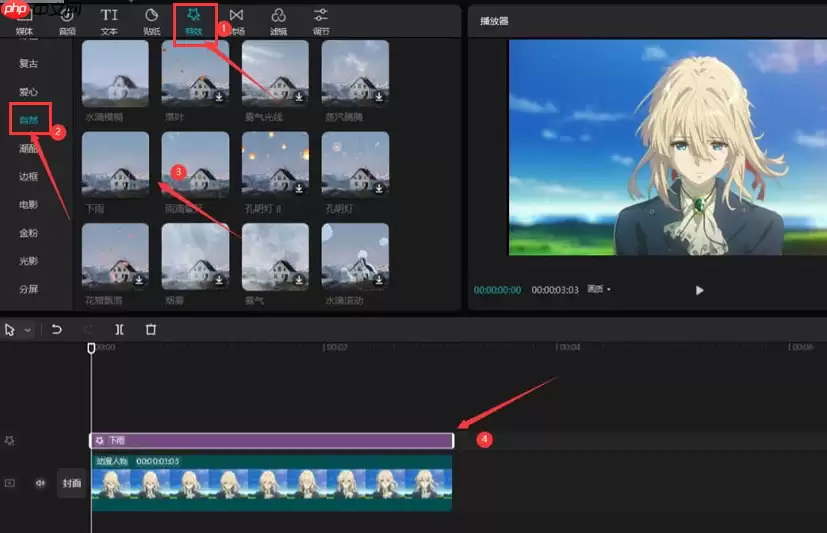Select the 下雨 rain effect thumbnail

click(x=116, y=165)
